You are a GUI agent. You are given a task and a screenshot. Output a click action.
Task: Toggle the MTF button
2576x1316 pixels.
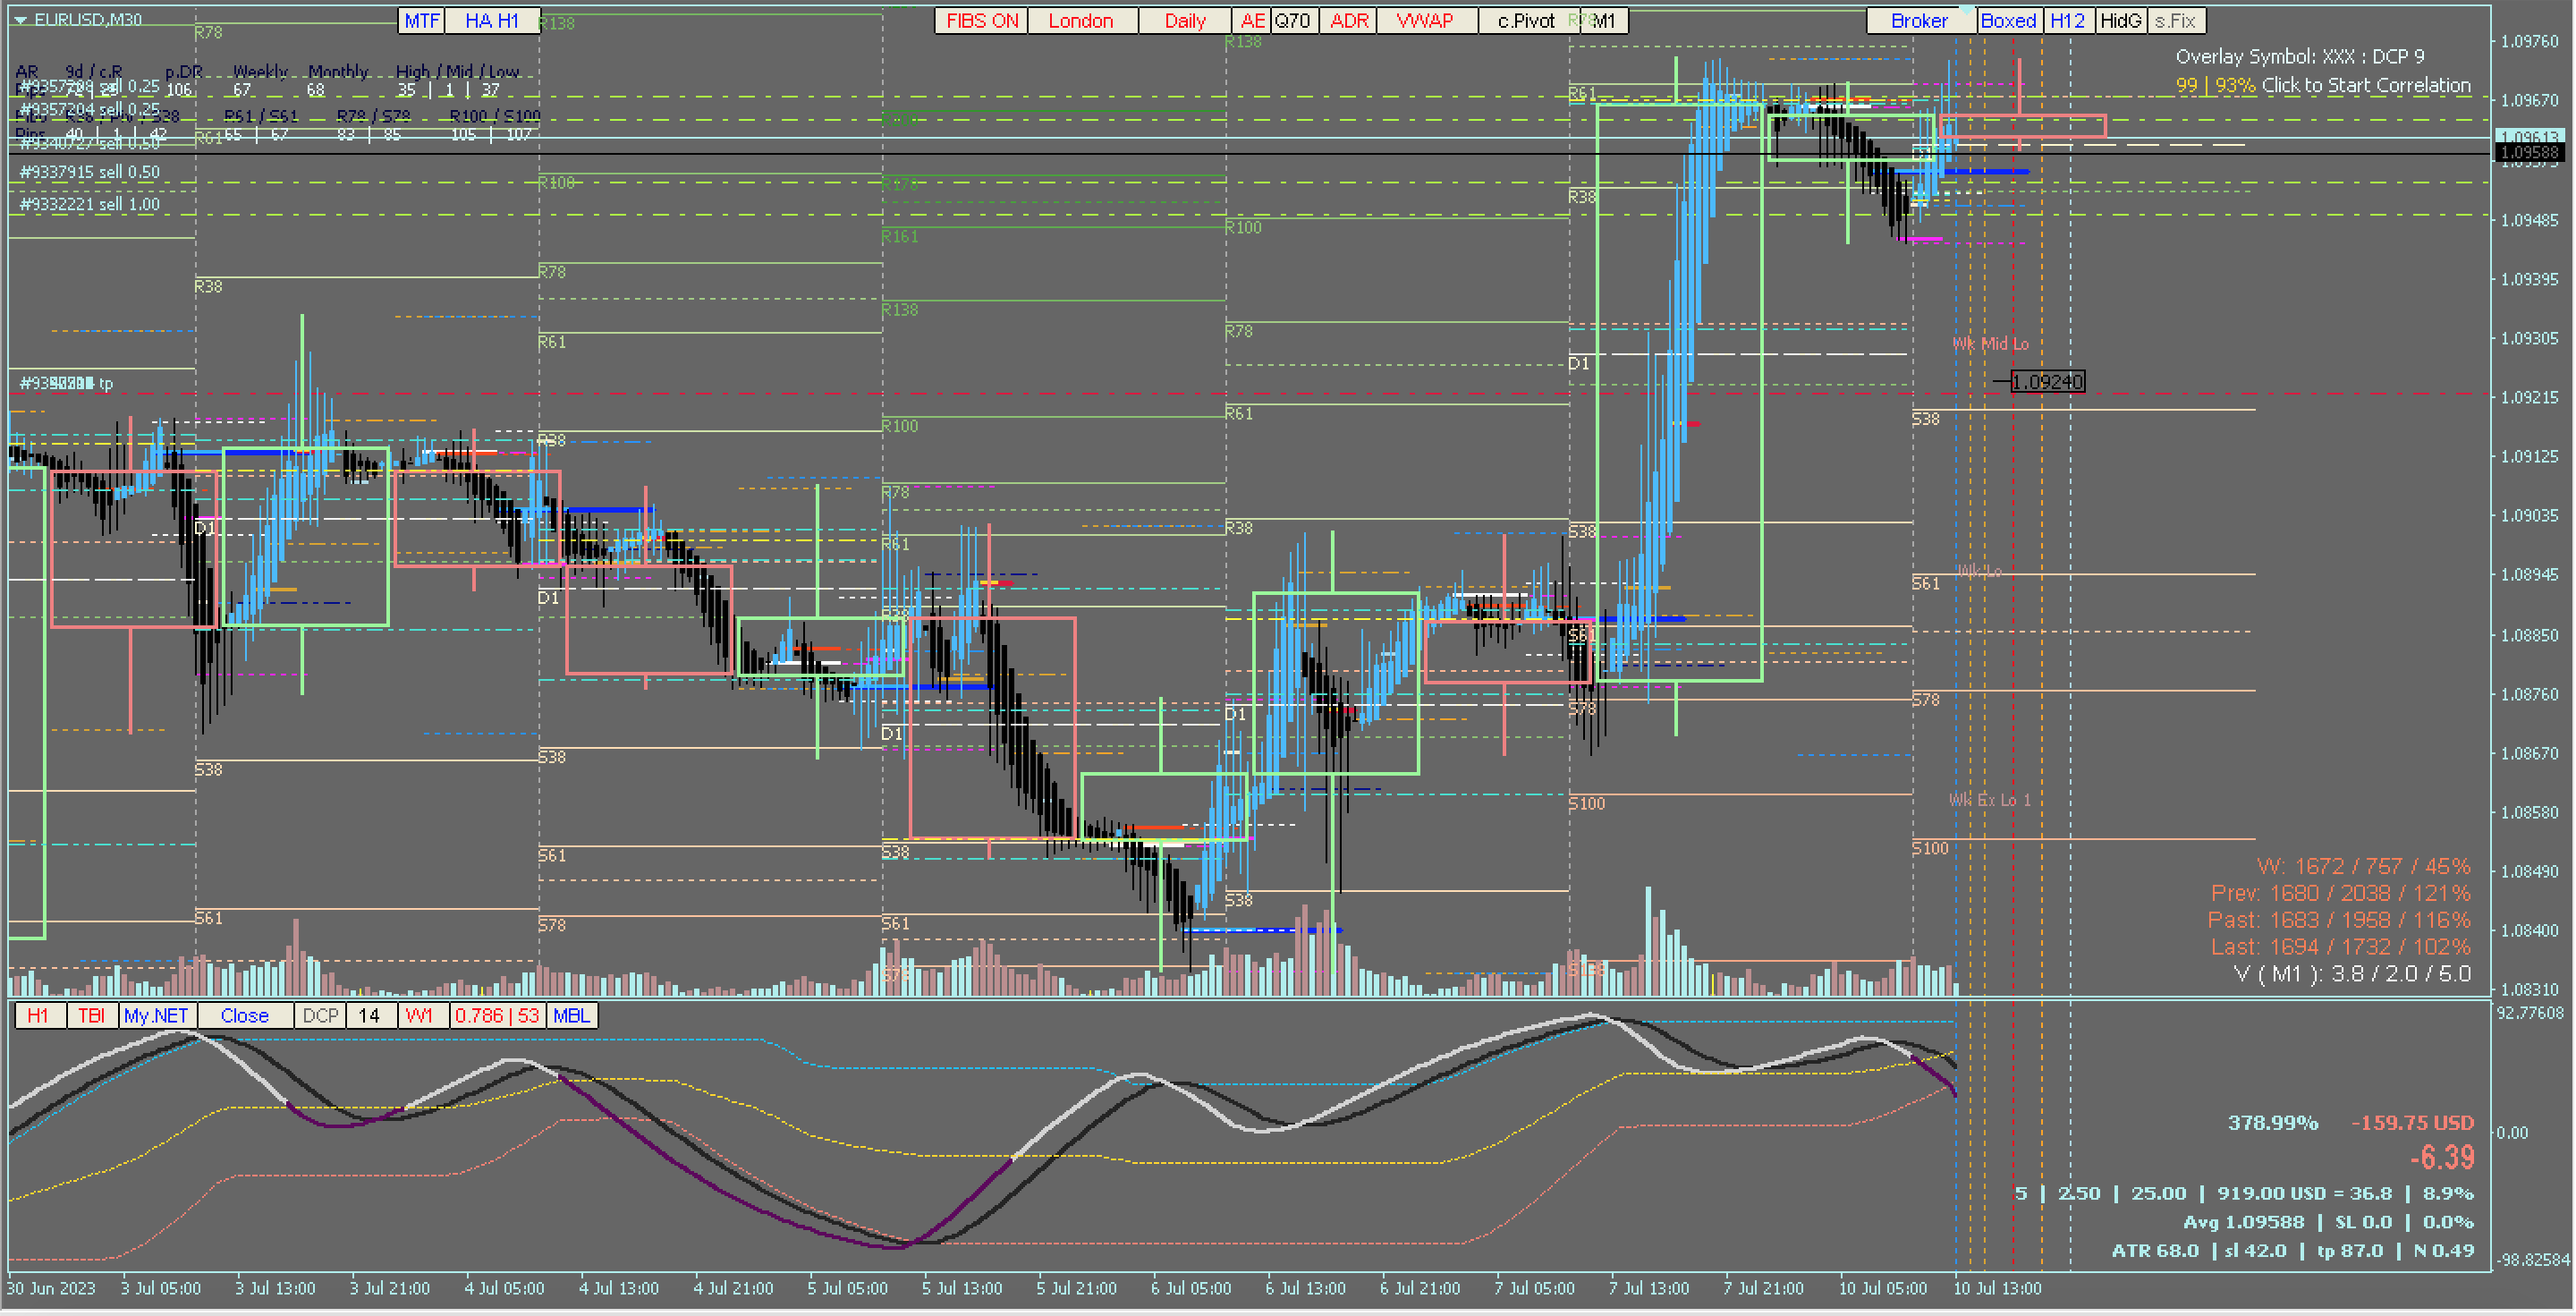coord(421,21)
